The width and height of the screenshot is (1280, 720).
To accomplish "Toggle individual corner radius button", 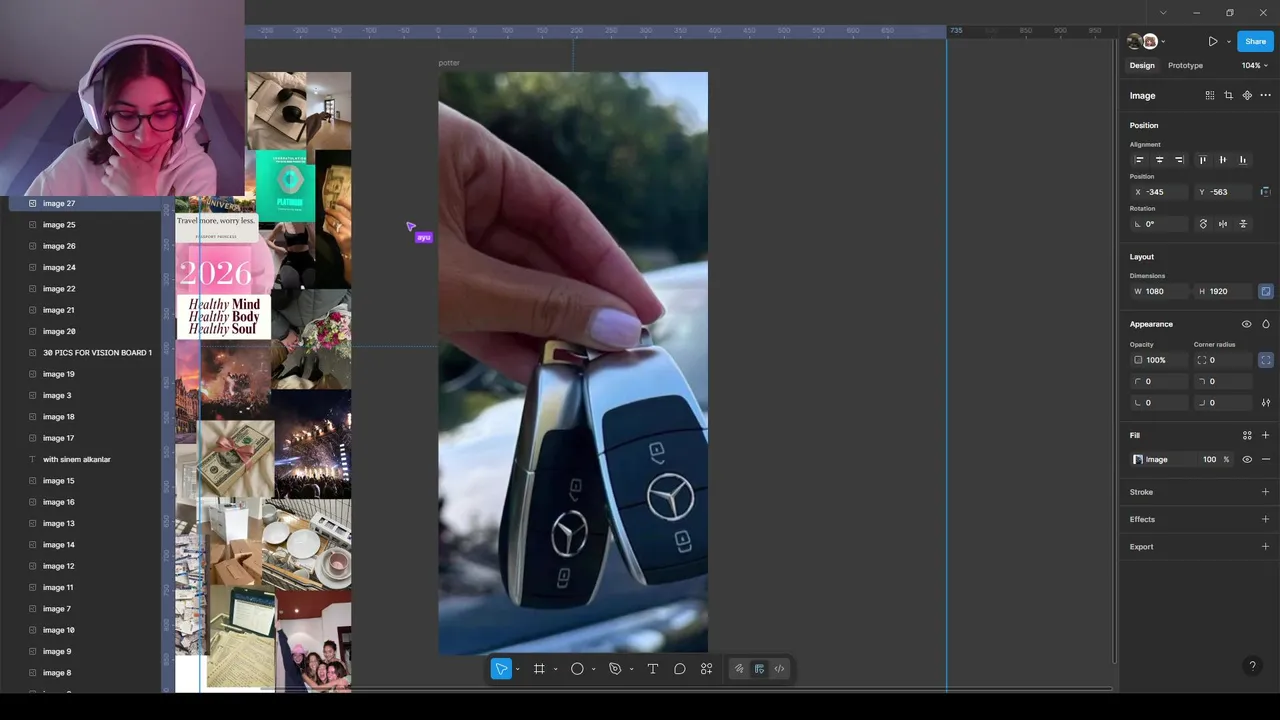I will (1266, 360).
